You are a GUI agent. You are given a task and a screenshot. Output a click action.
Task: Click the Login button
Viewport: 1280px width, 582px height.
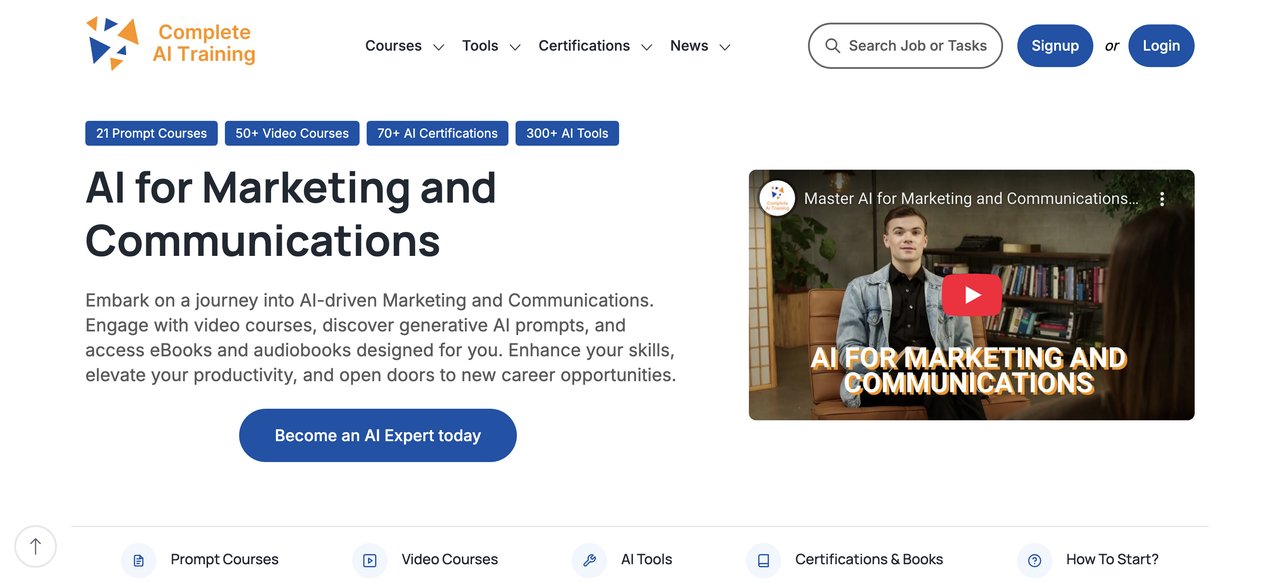tap(1161, 46)
